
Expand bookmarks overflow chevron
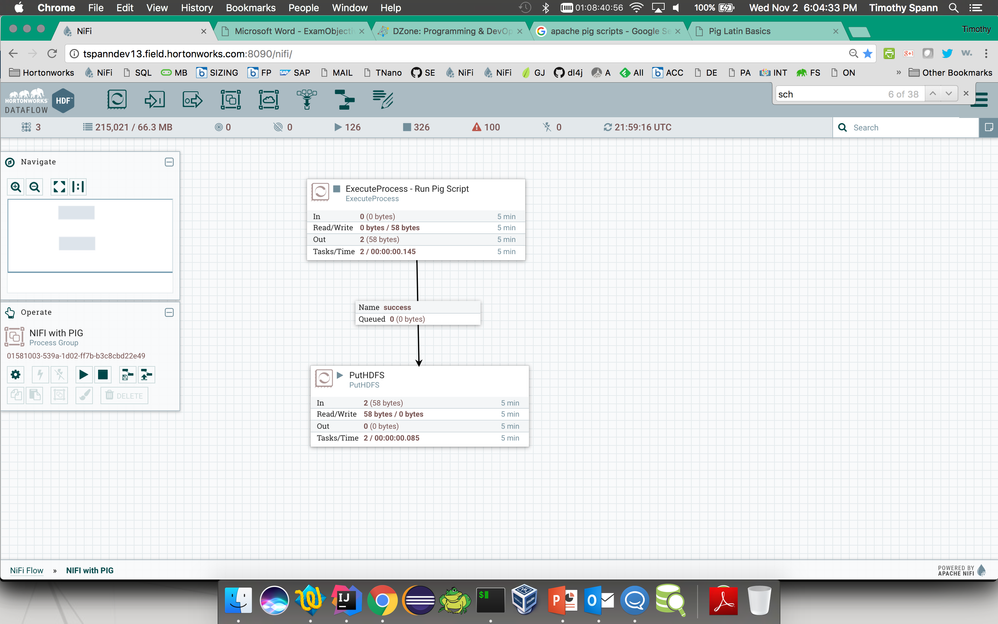899,73
